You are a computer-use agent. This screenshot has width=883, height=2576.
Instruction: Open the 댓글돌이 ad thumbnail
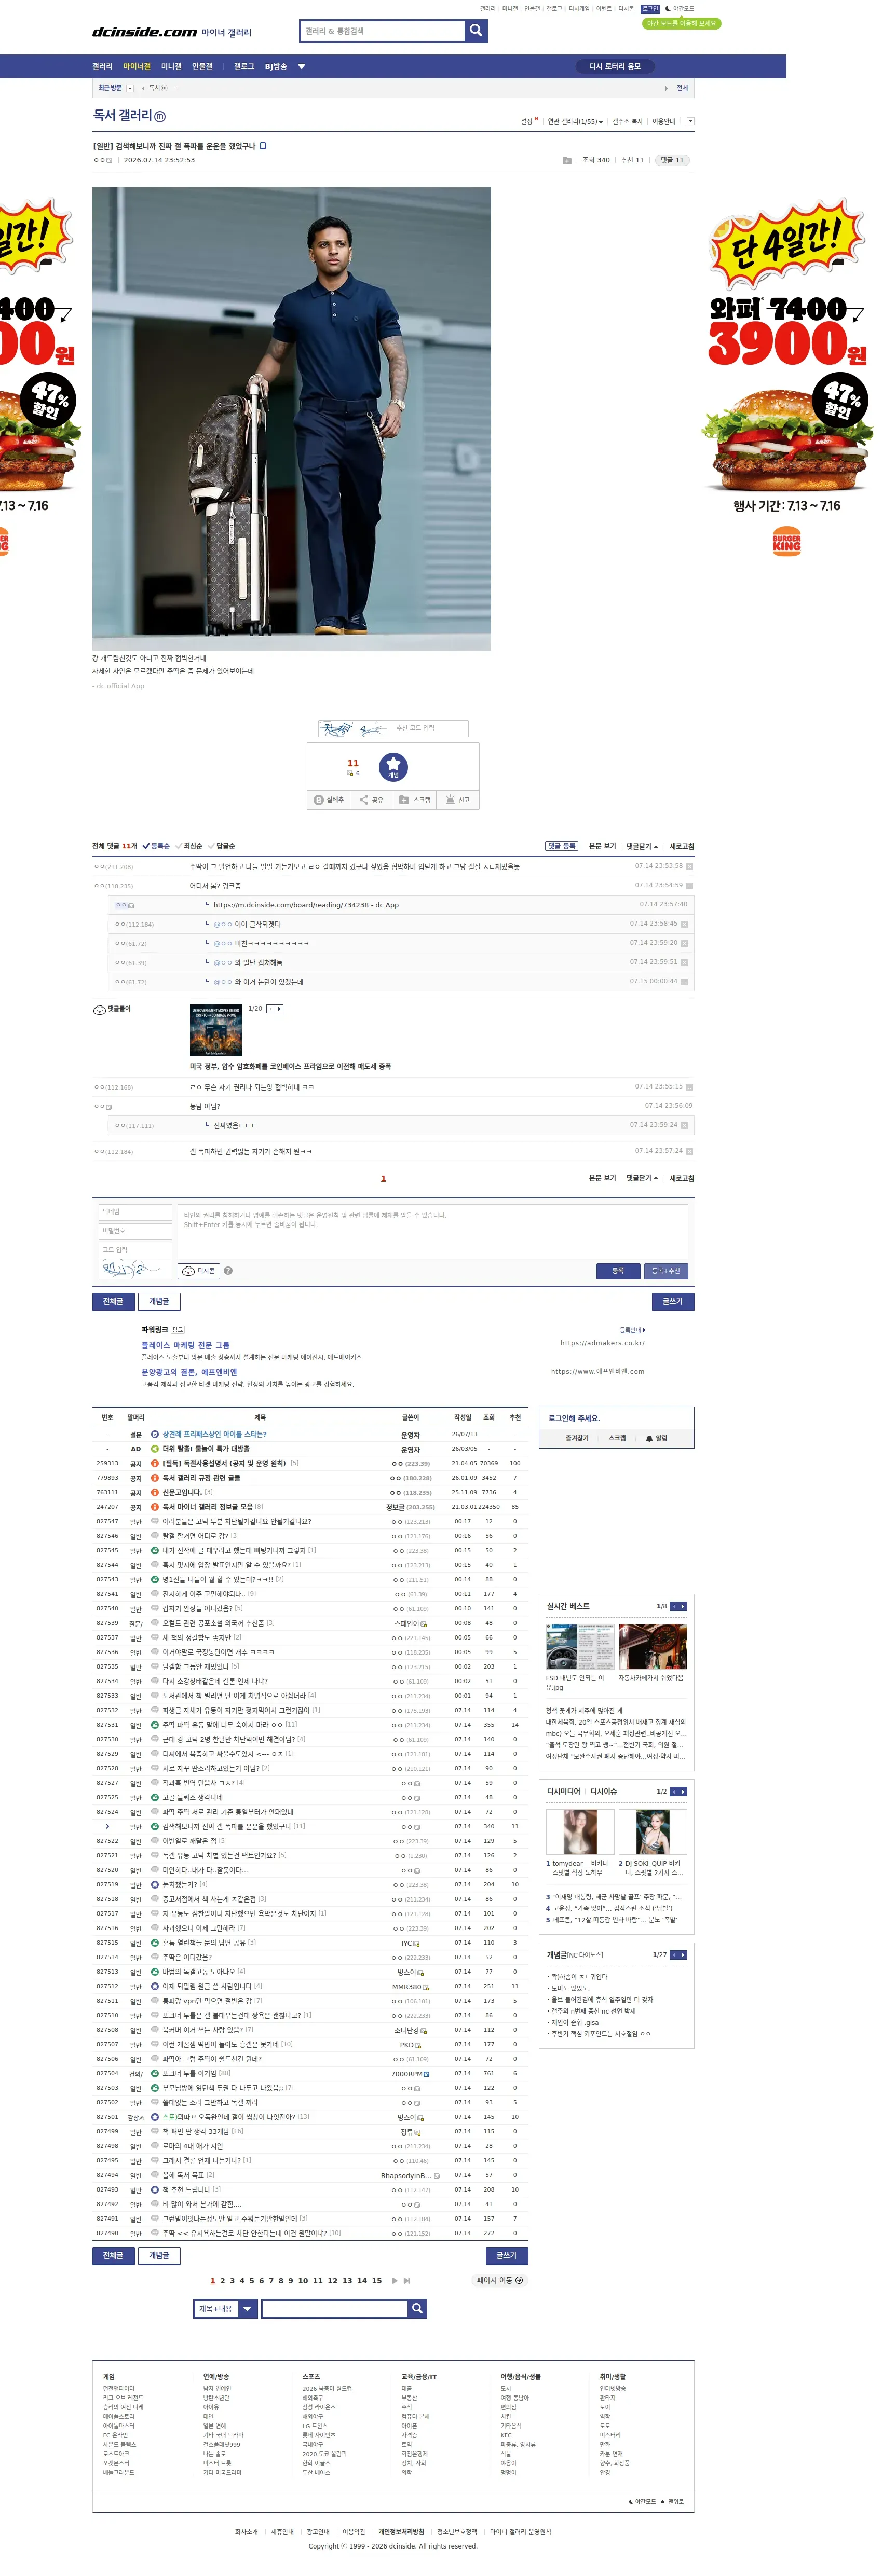tap(216, 1031)
